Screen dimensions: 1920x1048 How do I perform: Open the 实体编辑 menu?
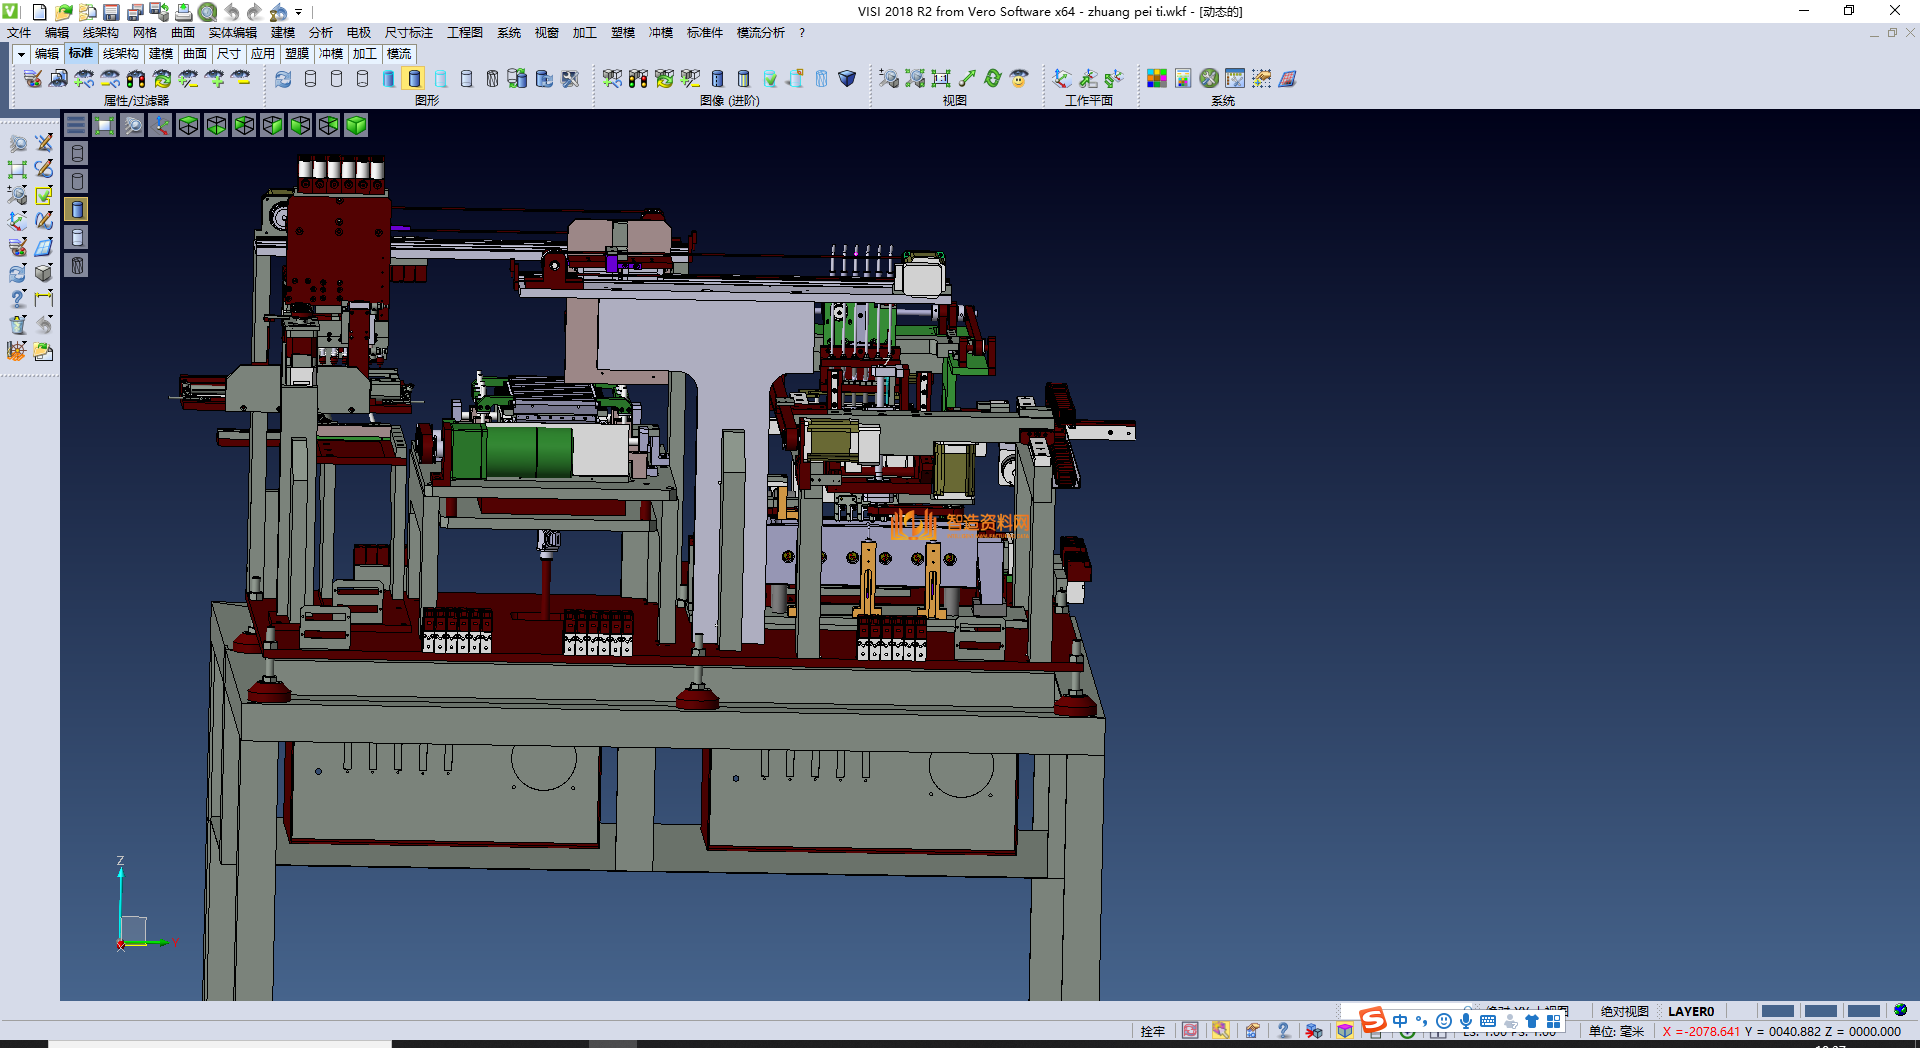(232, 33)
